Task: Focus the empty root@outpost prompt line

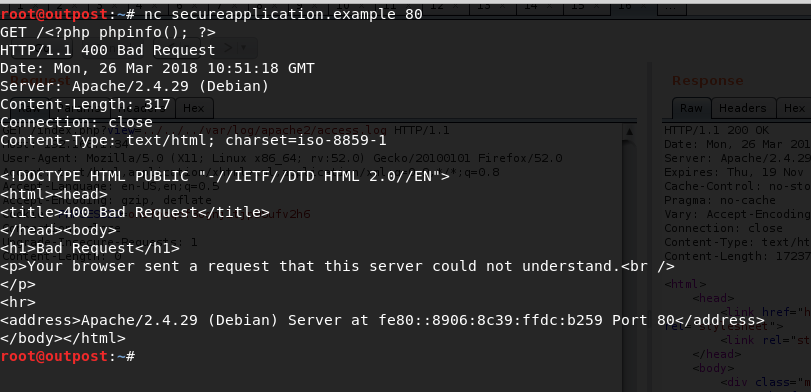Action: [x=67, y=356]
